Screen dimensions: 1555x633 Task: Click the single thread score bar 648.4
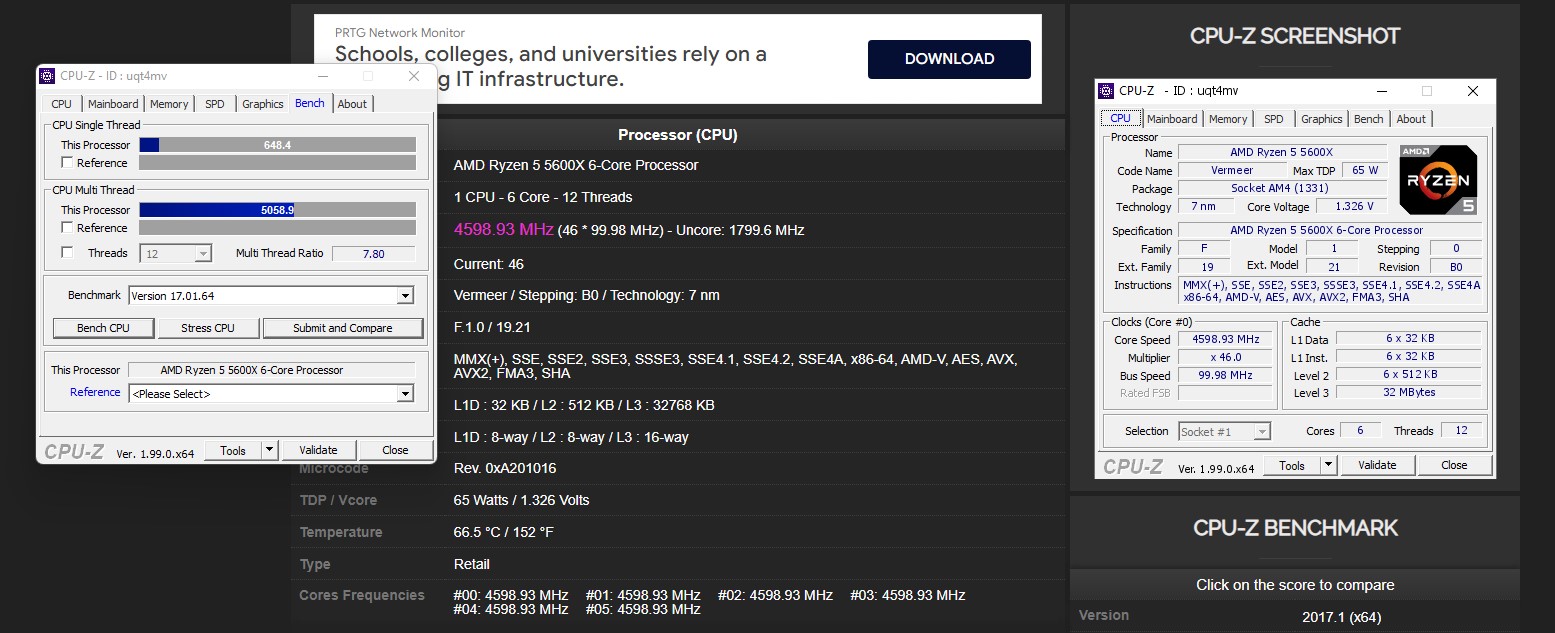point(277,145)
